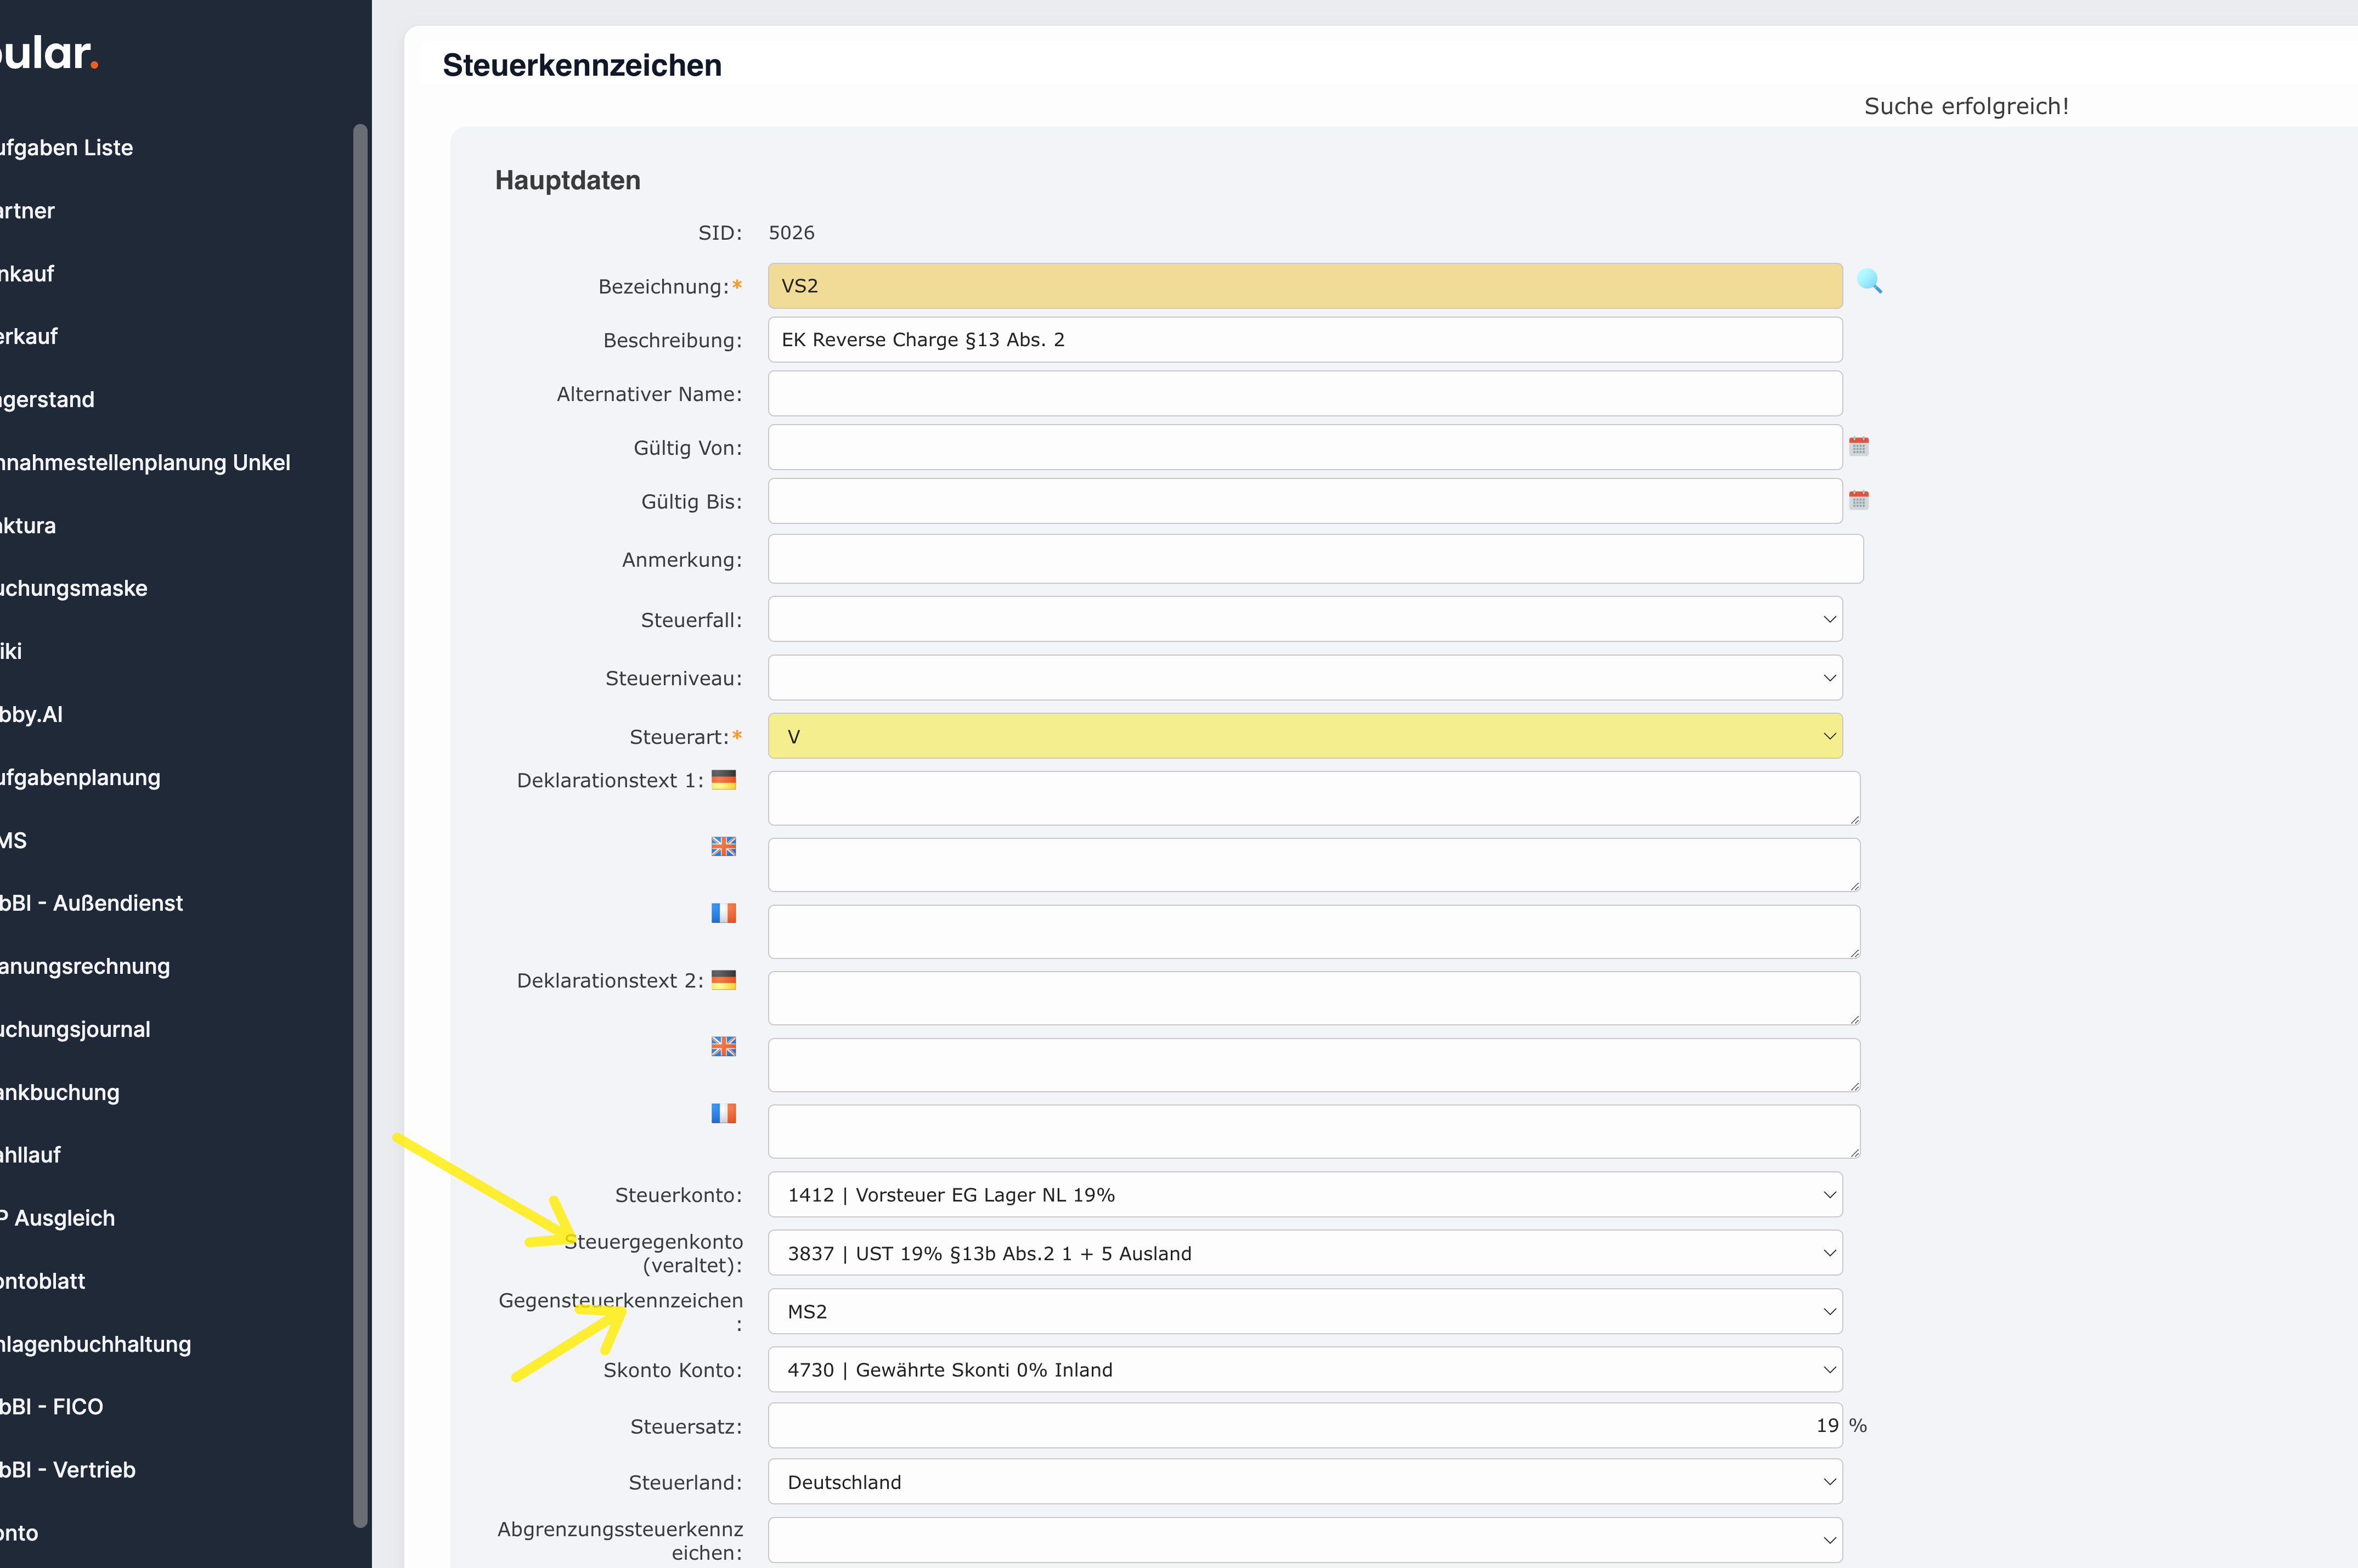Screen dimensions: 2358x1568
Task: Click the sidebar vertical scrollbar
Action: [x=360, y=825]
